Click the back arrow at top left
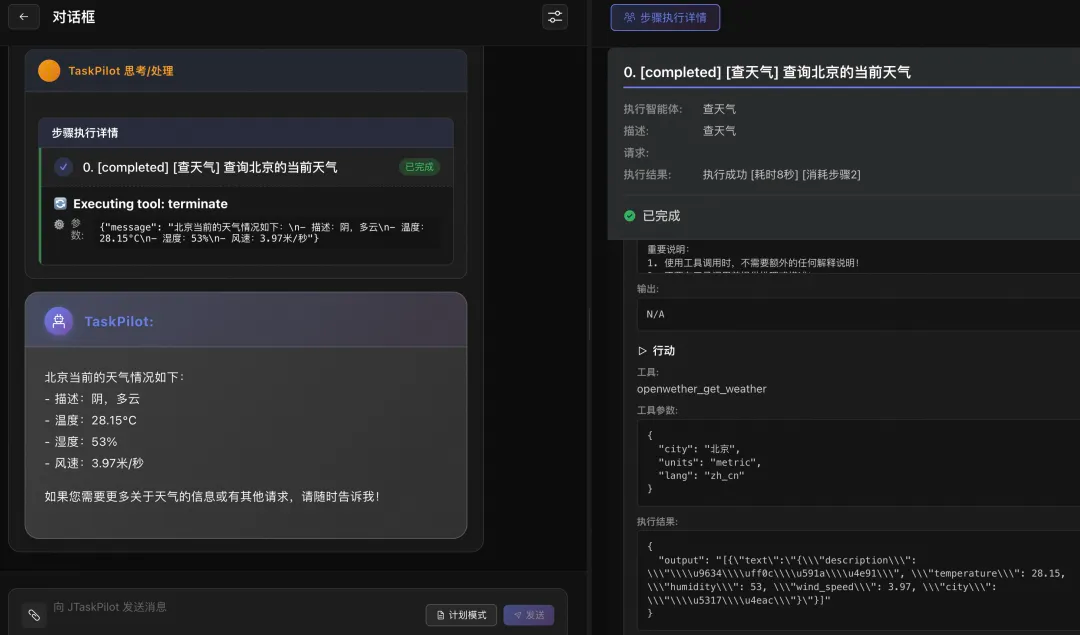 (22, 16)
